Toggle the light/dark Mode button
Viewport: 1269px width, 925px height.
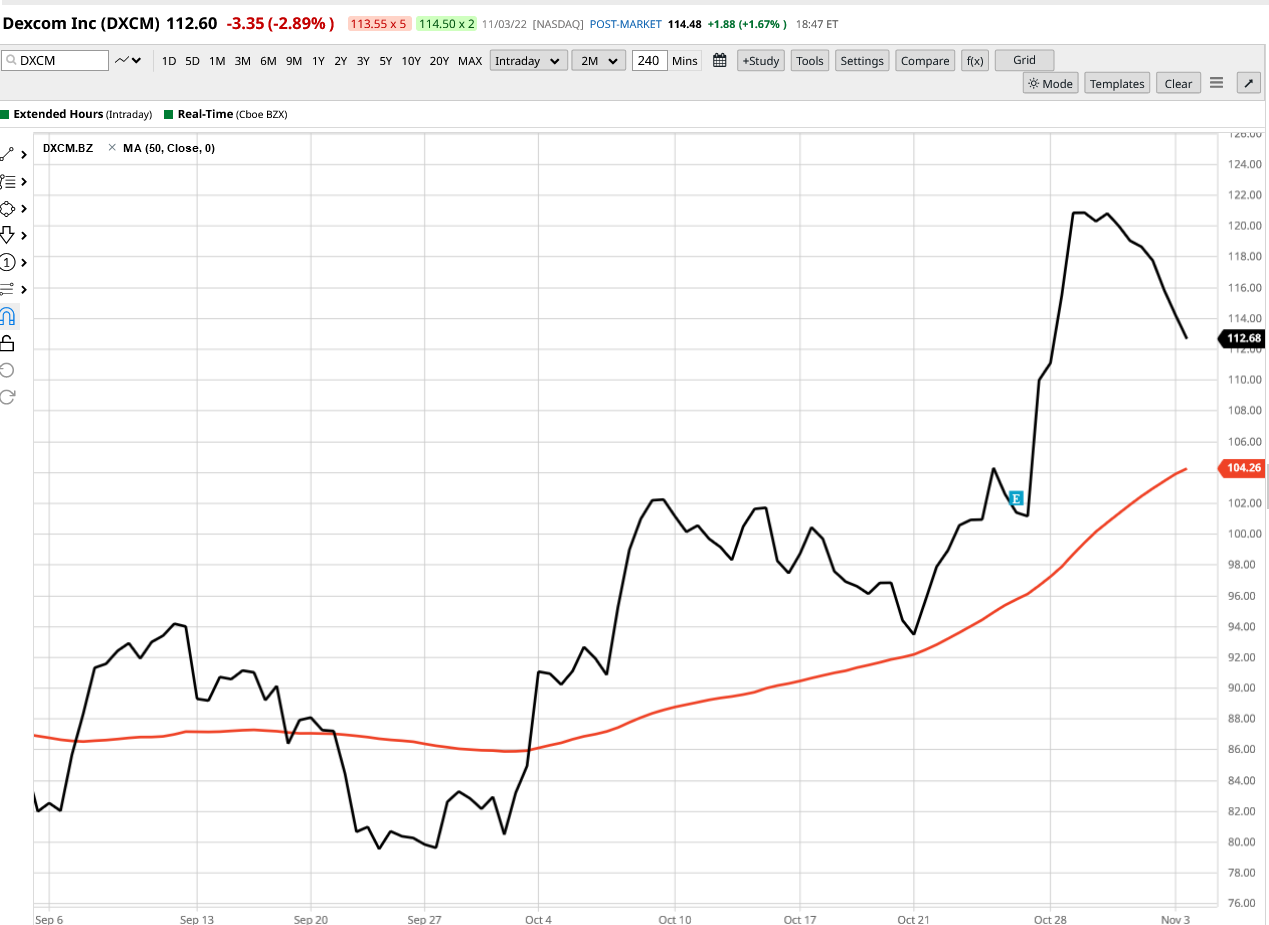pos(1050,84)
